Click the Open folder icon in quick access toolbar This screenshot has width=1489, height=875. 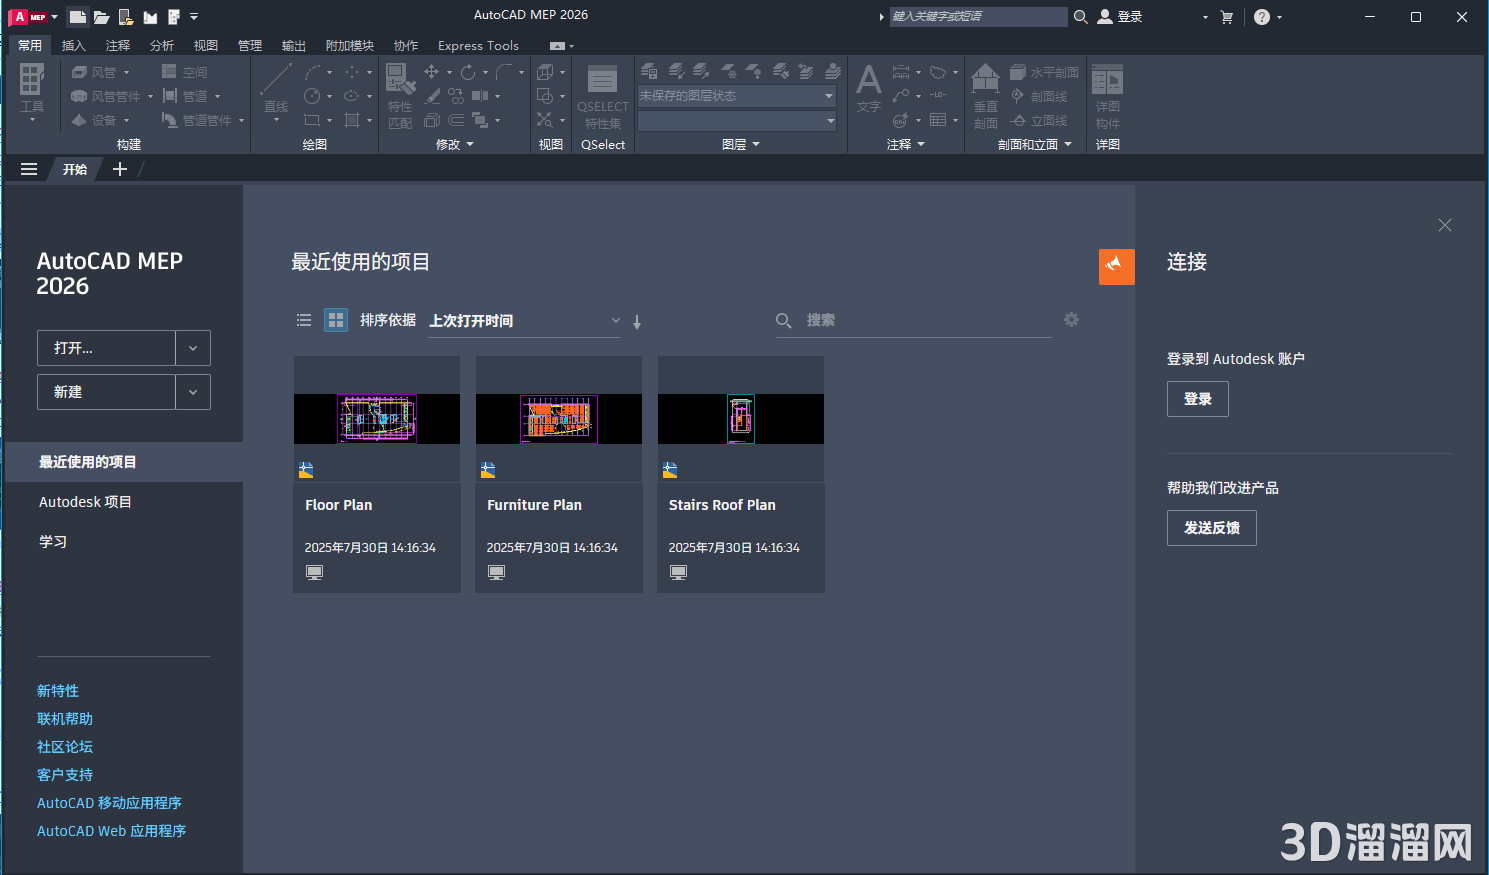pyautogui.click(x=101, y=17)
